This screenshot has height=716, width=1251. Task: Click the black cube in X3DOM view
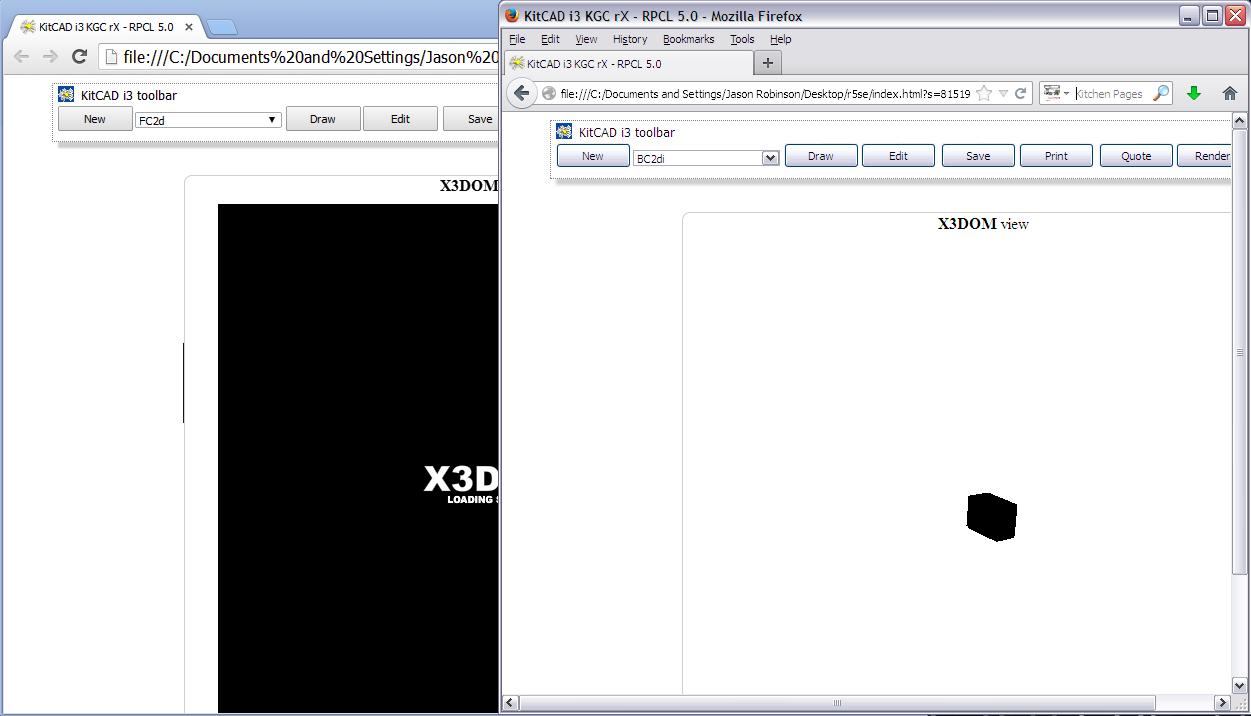[992, 516]
